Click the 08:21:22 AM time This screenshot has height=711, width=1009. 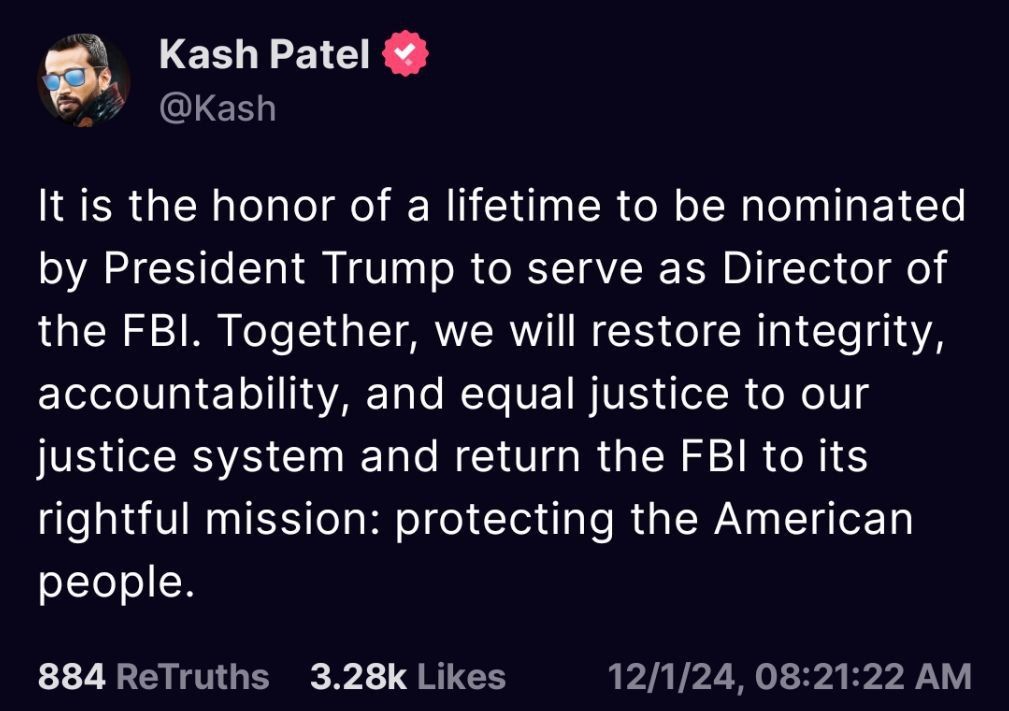point(864,676)
